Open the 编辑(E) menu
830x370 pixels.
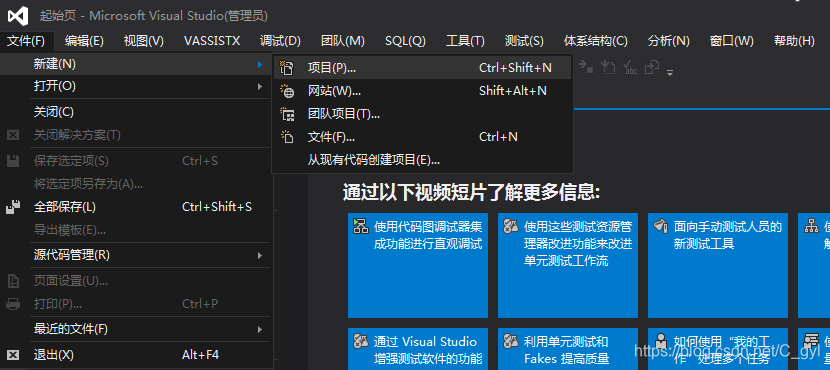[85, 41]
